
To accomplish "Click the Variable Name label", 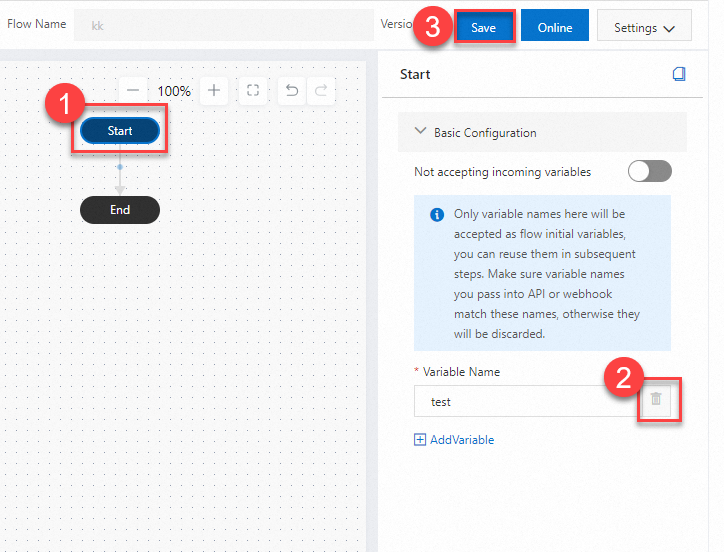I will pyautogui.click(x=461, y=372).
